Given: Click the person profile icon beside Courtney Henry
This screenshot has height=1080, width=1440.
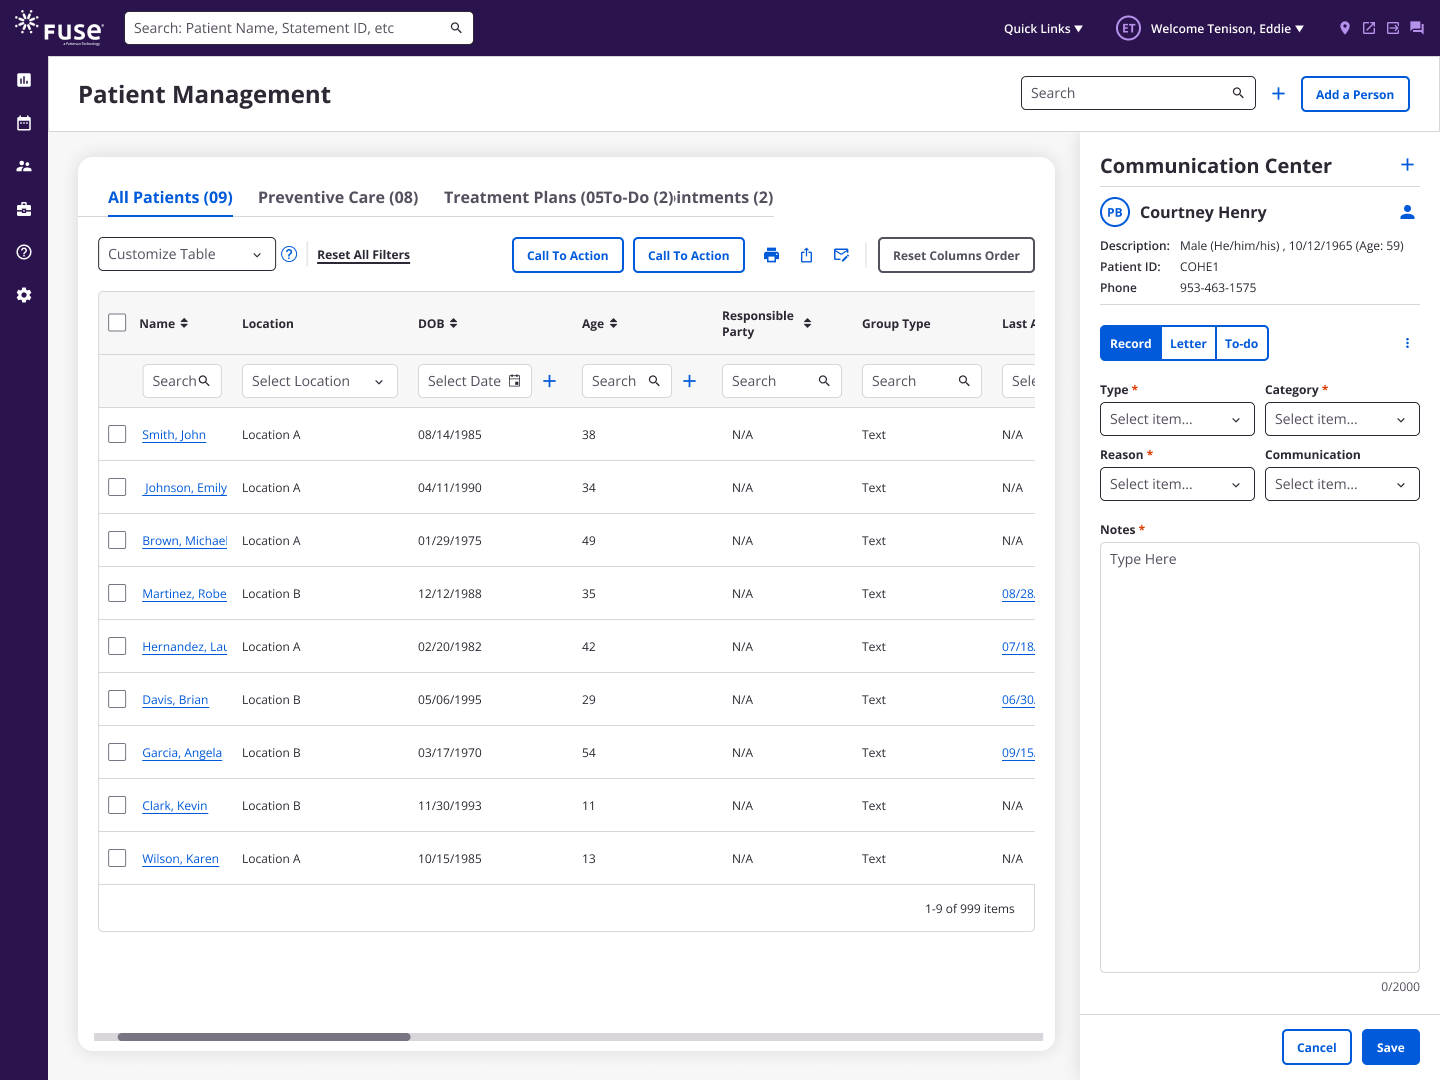Looking at the screenshot, I should coord(1407,212).
